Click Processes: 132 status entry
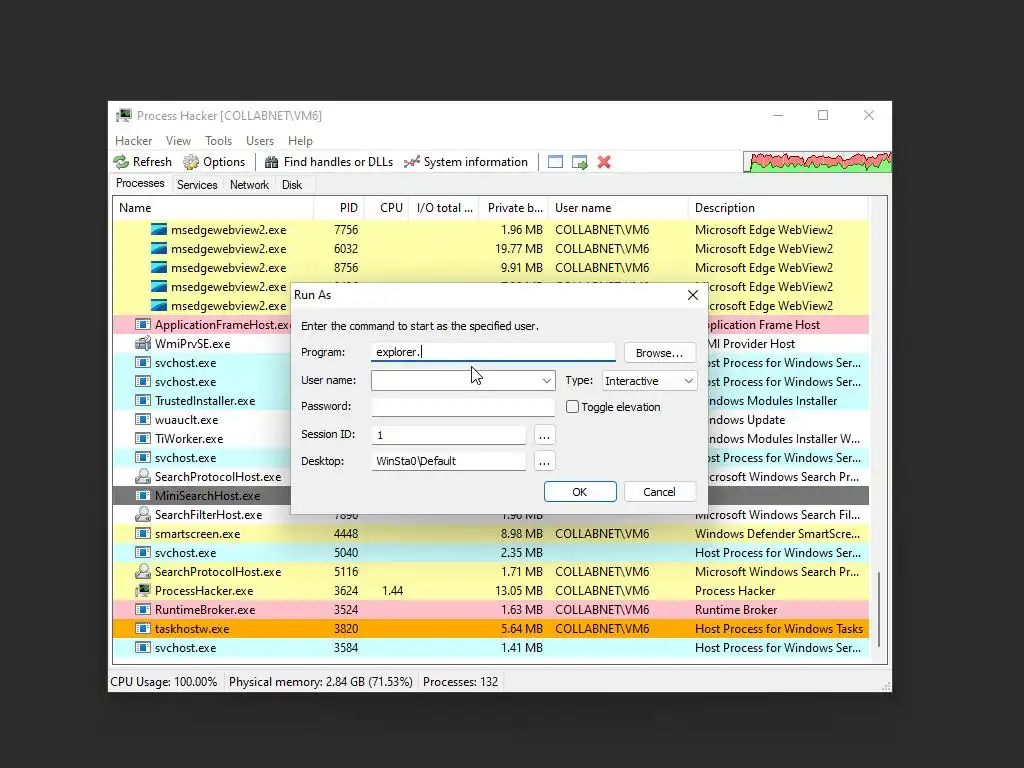1024x768 pixels. point(460,682)
